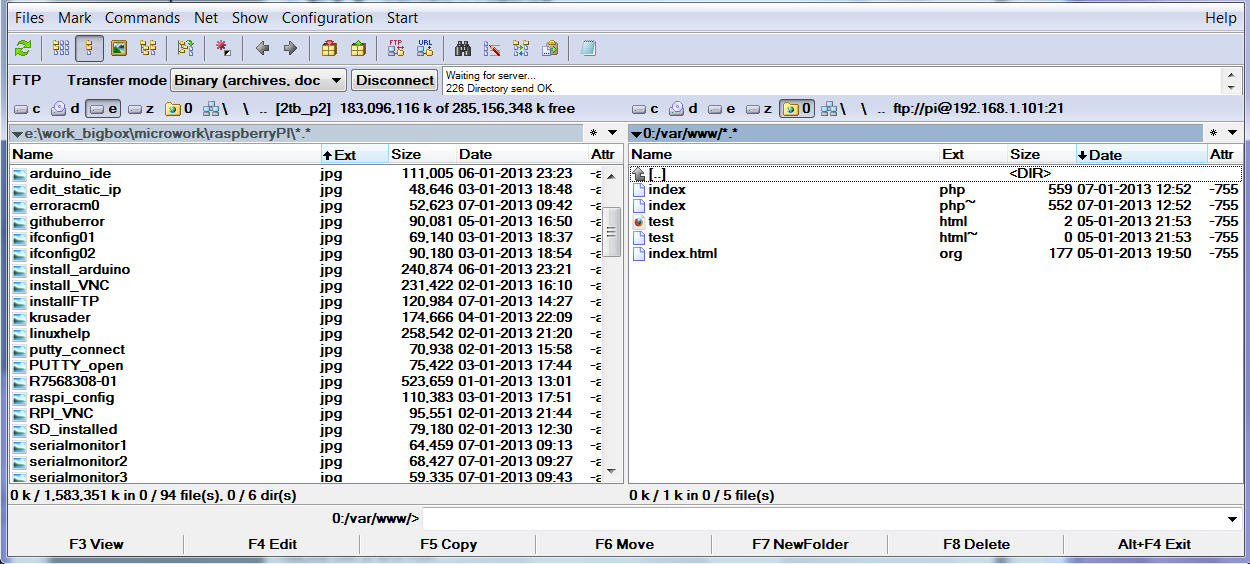The width and height of the screenshot is (1250, 564).
Task: Open the Commands menu
Action: coord(143,17)
